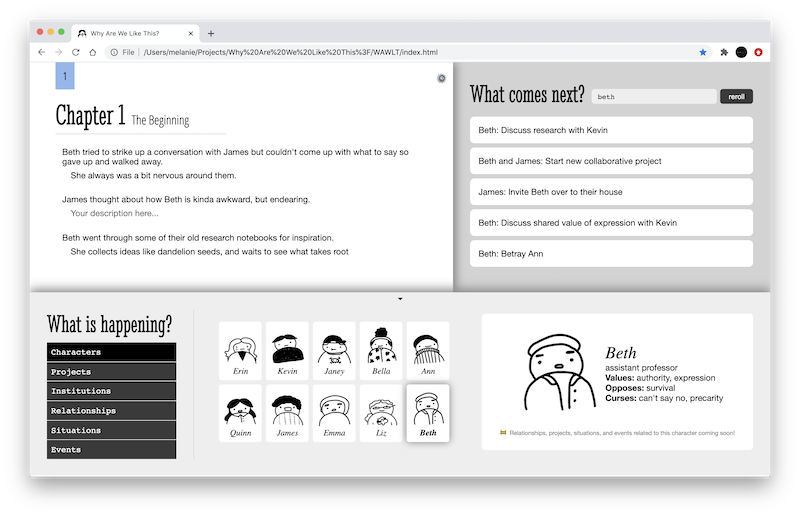This screenshot has height=516, width=800.
Task: Click James thought about Beth sentence
Action: 186,200
